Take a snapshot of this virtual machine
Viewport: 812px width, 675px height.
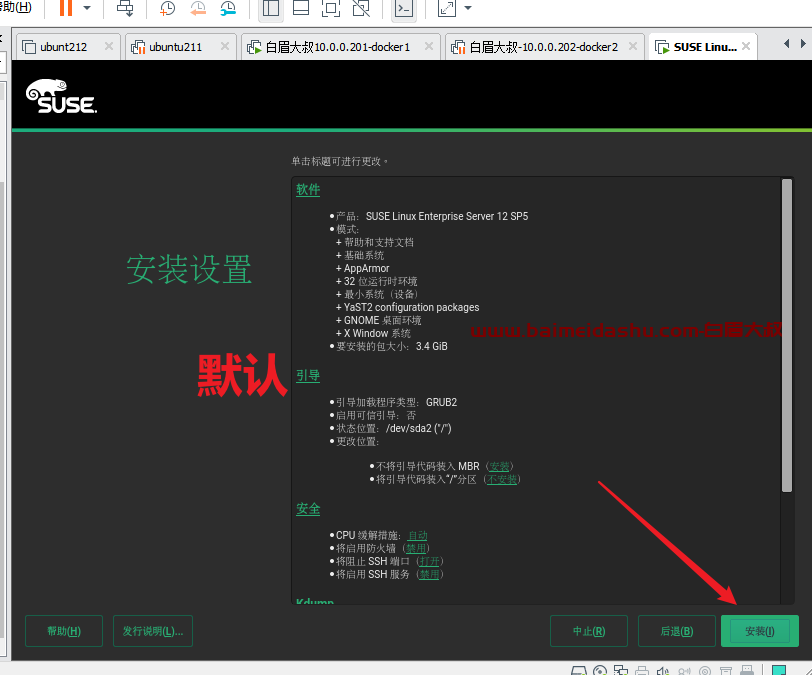click(167, 8)
